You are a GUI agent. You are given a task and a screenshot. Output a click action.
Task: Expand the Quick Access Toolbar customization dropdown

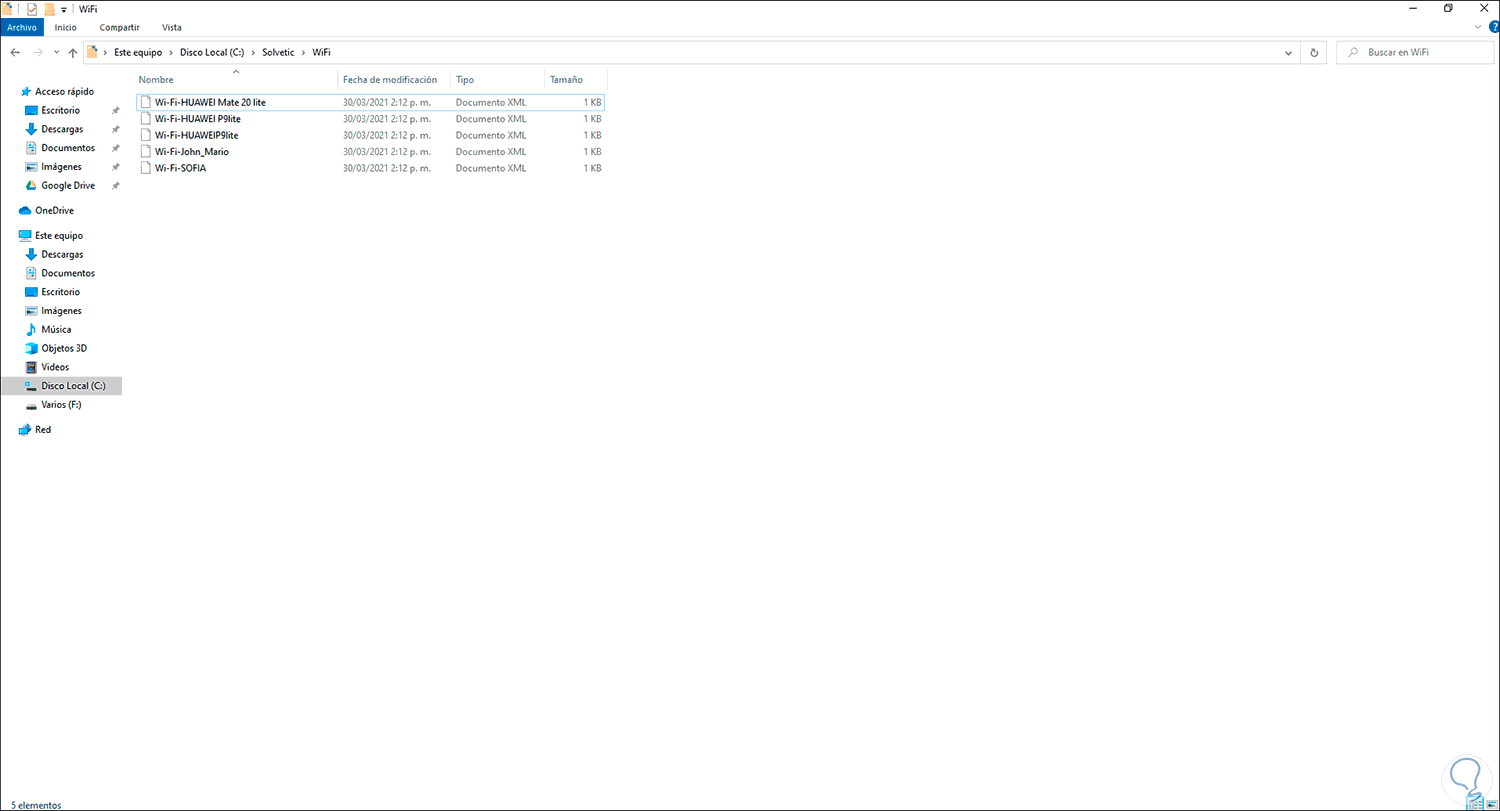coord(63,9)
